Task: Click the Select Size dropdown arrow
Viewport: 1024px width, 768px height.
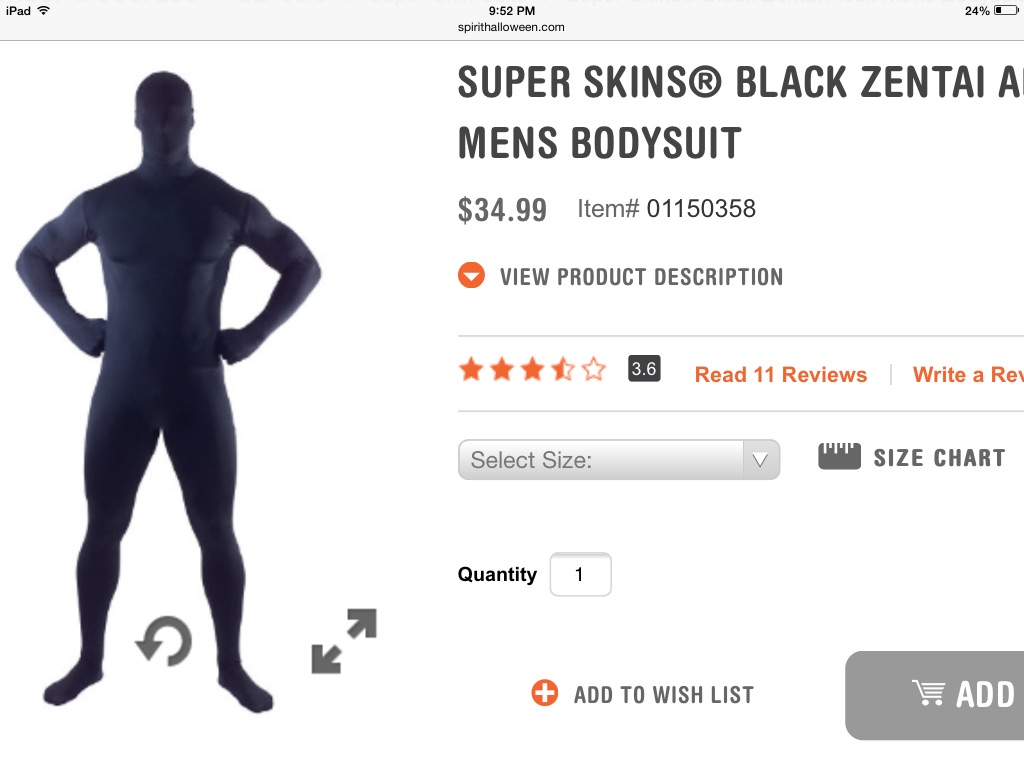Action: point(760,460)
